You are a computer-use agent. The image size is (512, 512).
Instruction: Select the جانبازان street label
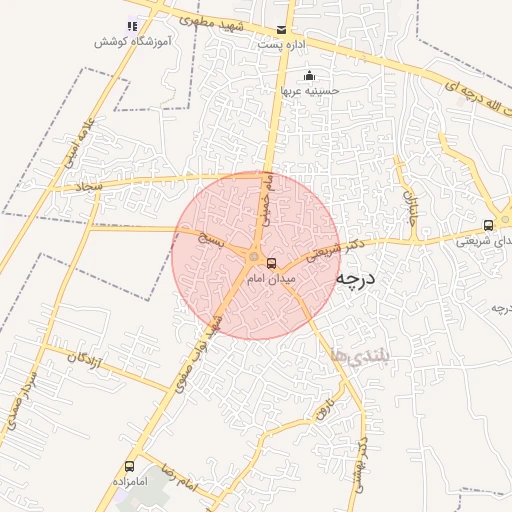point(410,208)
